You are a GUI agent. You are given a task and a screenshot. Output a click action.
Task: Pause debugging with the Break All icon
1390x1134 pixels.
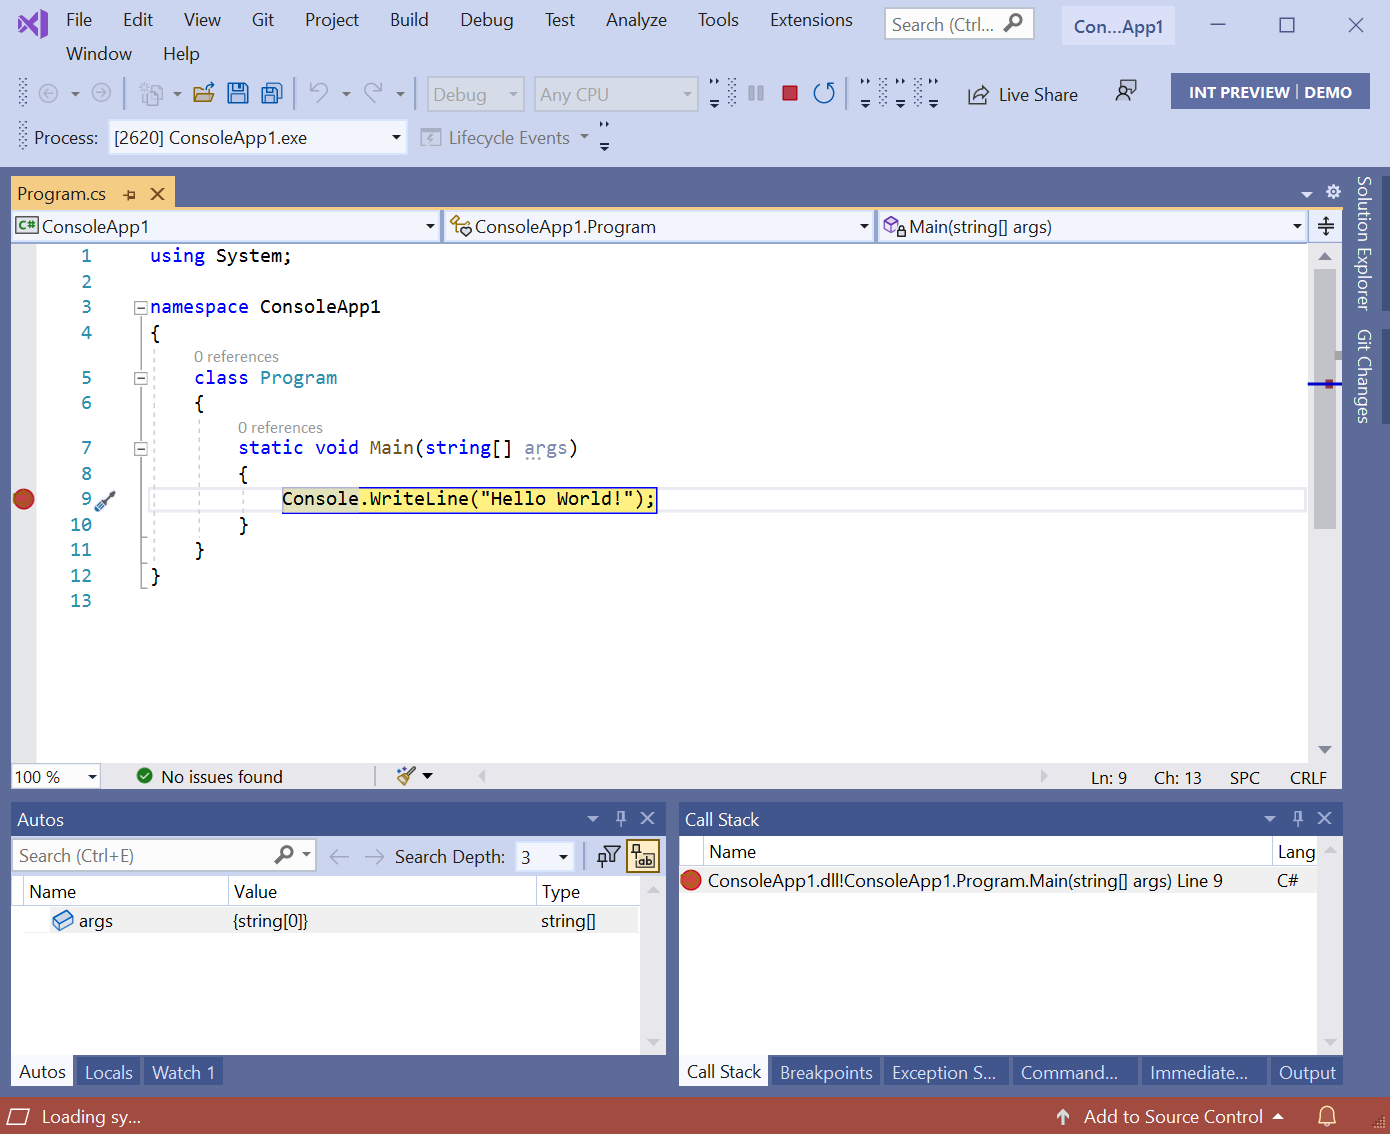(x=756, y=93)
